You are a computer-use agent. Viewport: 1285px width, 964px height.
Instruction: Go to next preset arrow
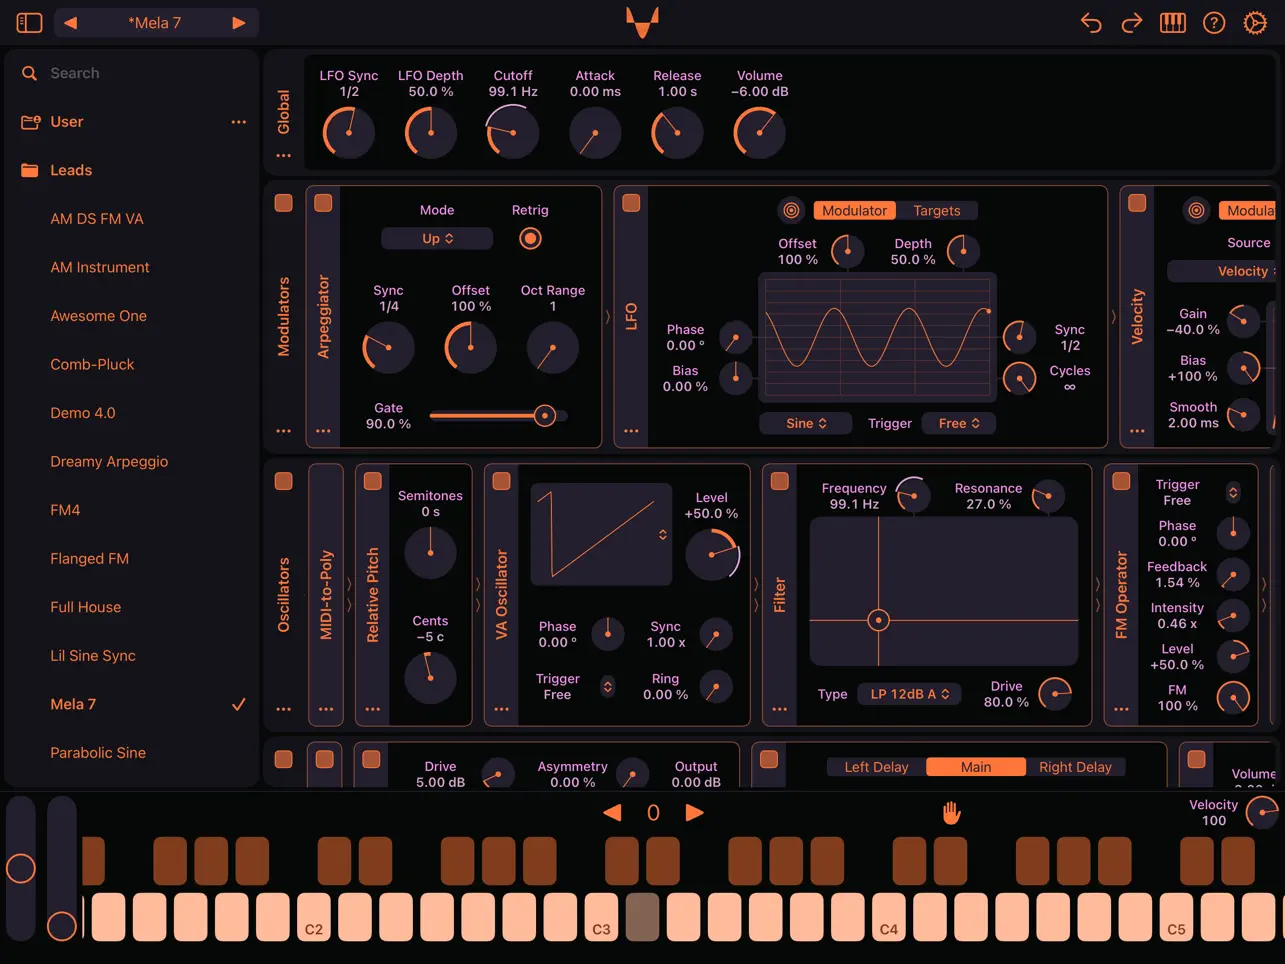tap(239, 22)
